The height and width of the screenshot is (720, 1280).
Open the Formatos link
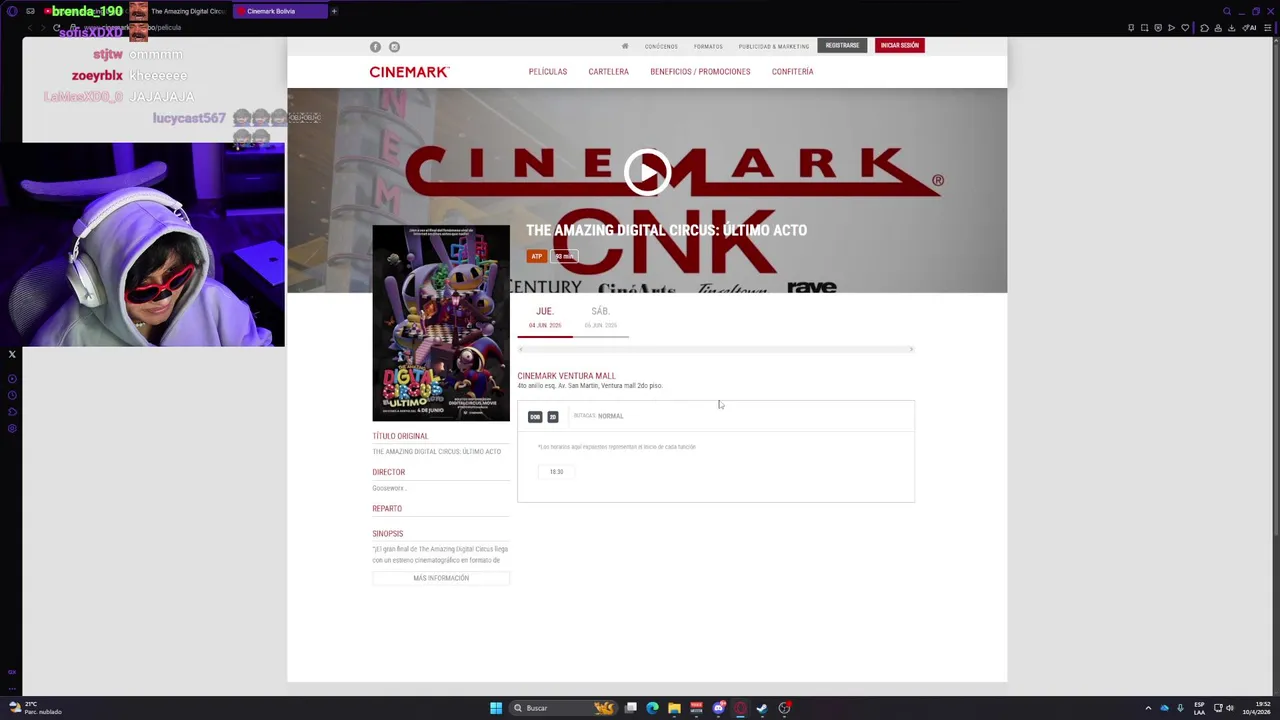click(x=708, y=46)
